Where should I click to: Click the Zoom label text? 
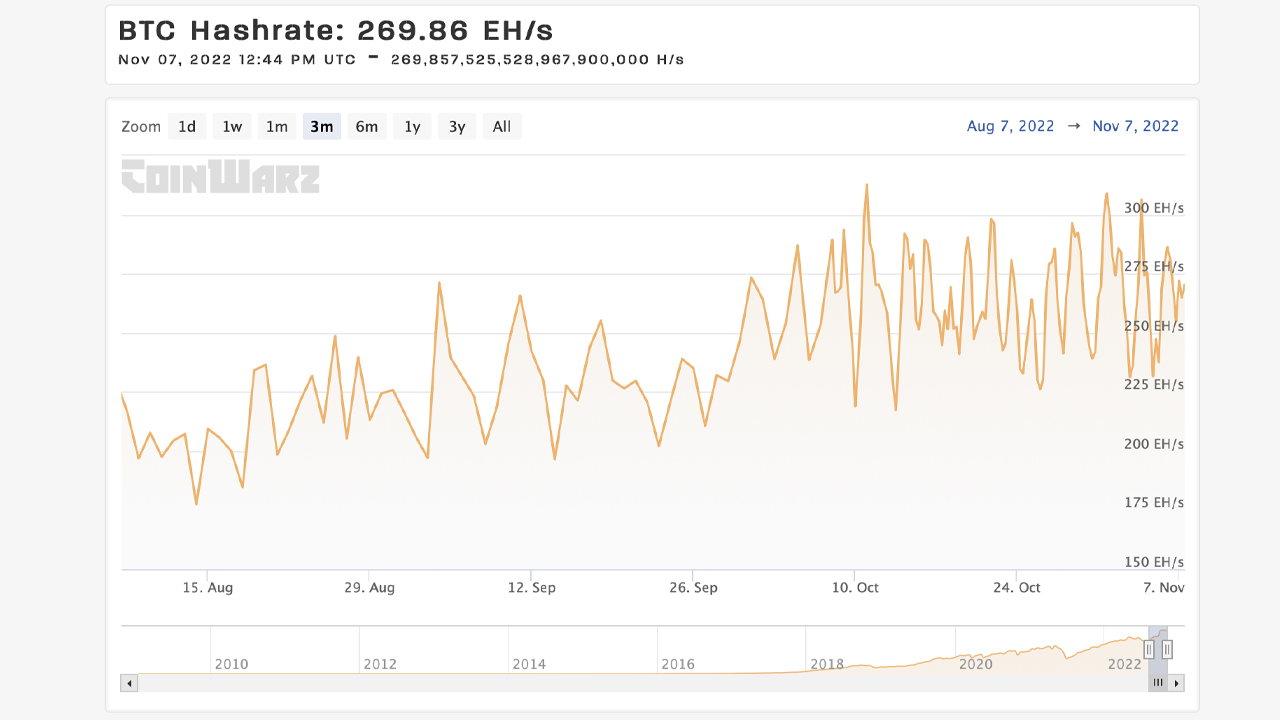(x=141, y=127)
